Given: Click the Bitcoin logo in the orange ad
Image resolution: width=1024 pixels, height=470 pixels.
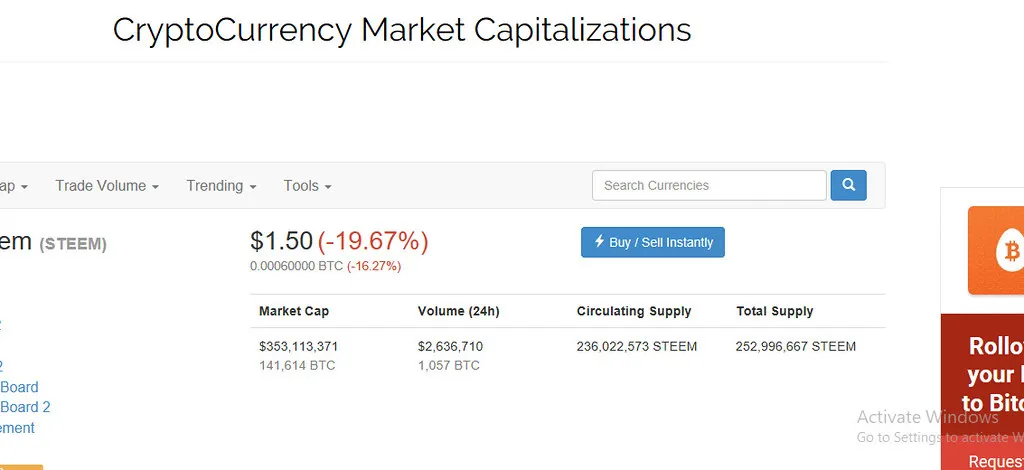Looking at the screenshot, I should pos(1009,251).
